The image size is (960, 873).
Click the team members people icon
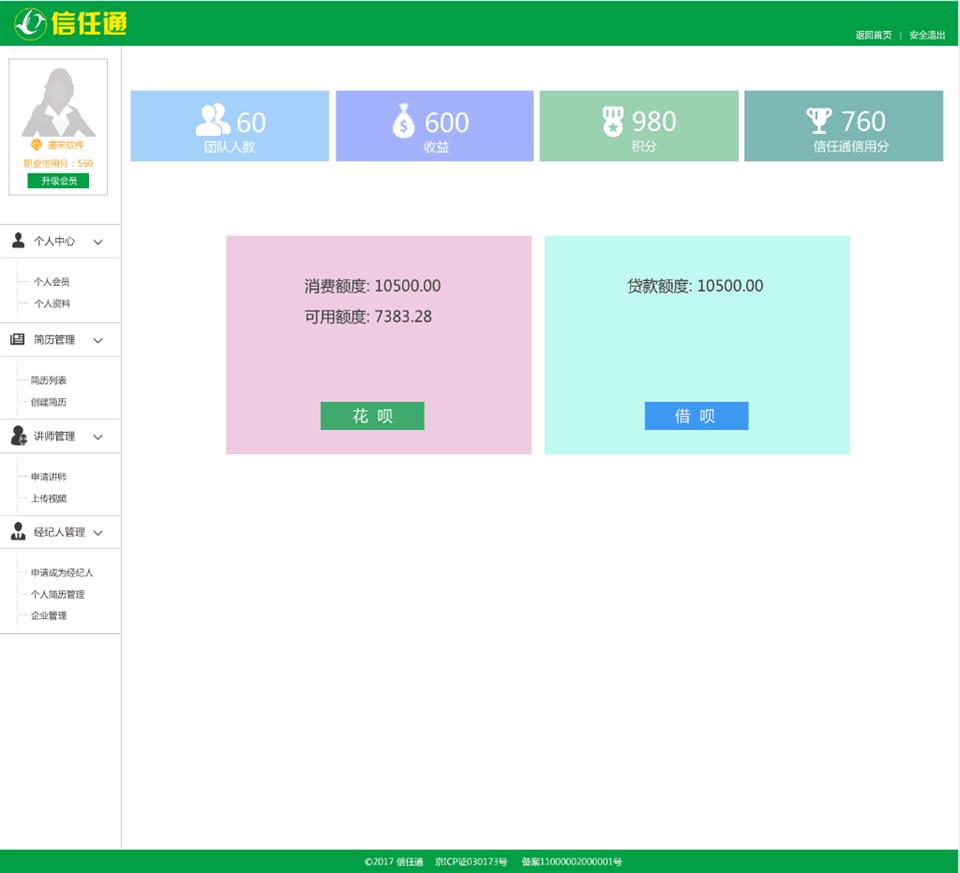pyautogui.click(x=212, y=120)
